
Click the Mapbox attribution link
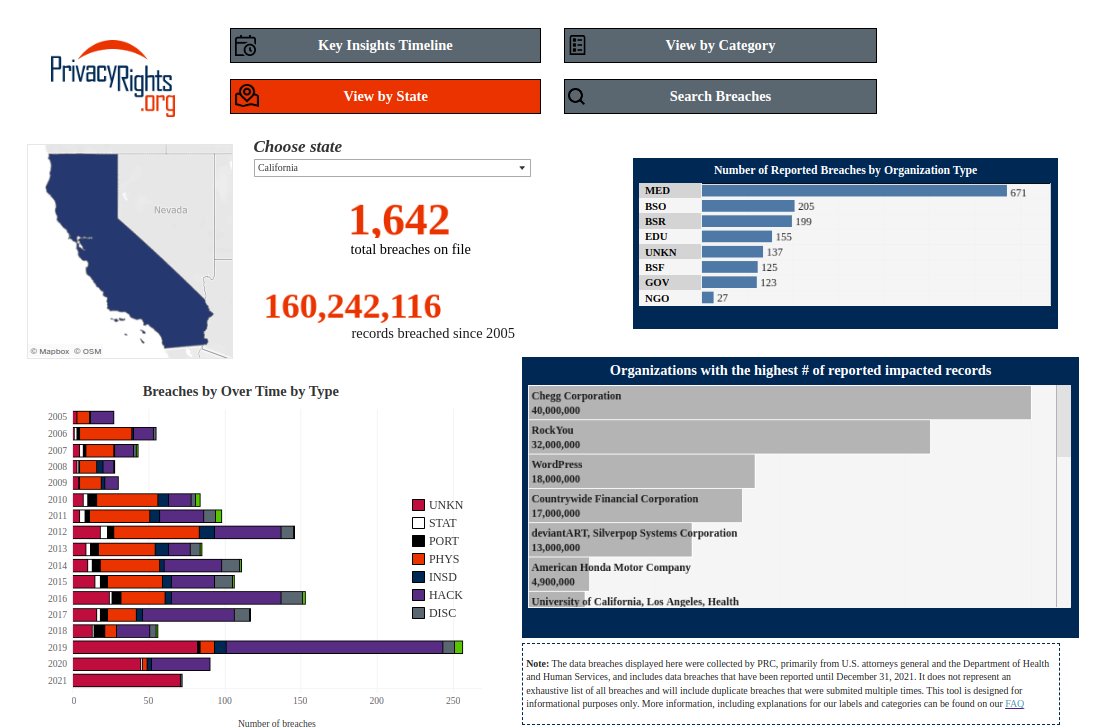50,351
